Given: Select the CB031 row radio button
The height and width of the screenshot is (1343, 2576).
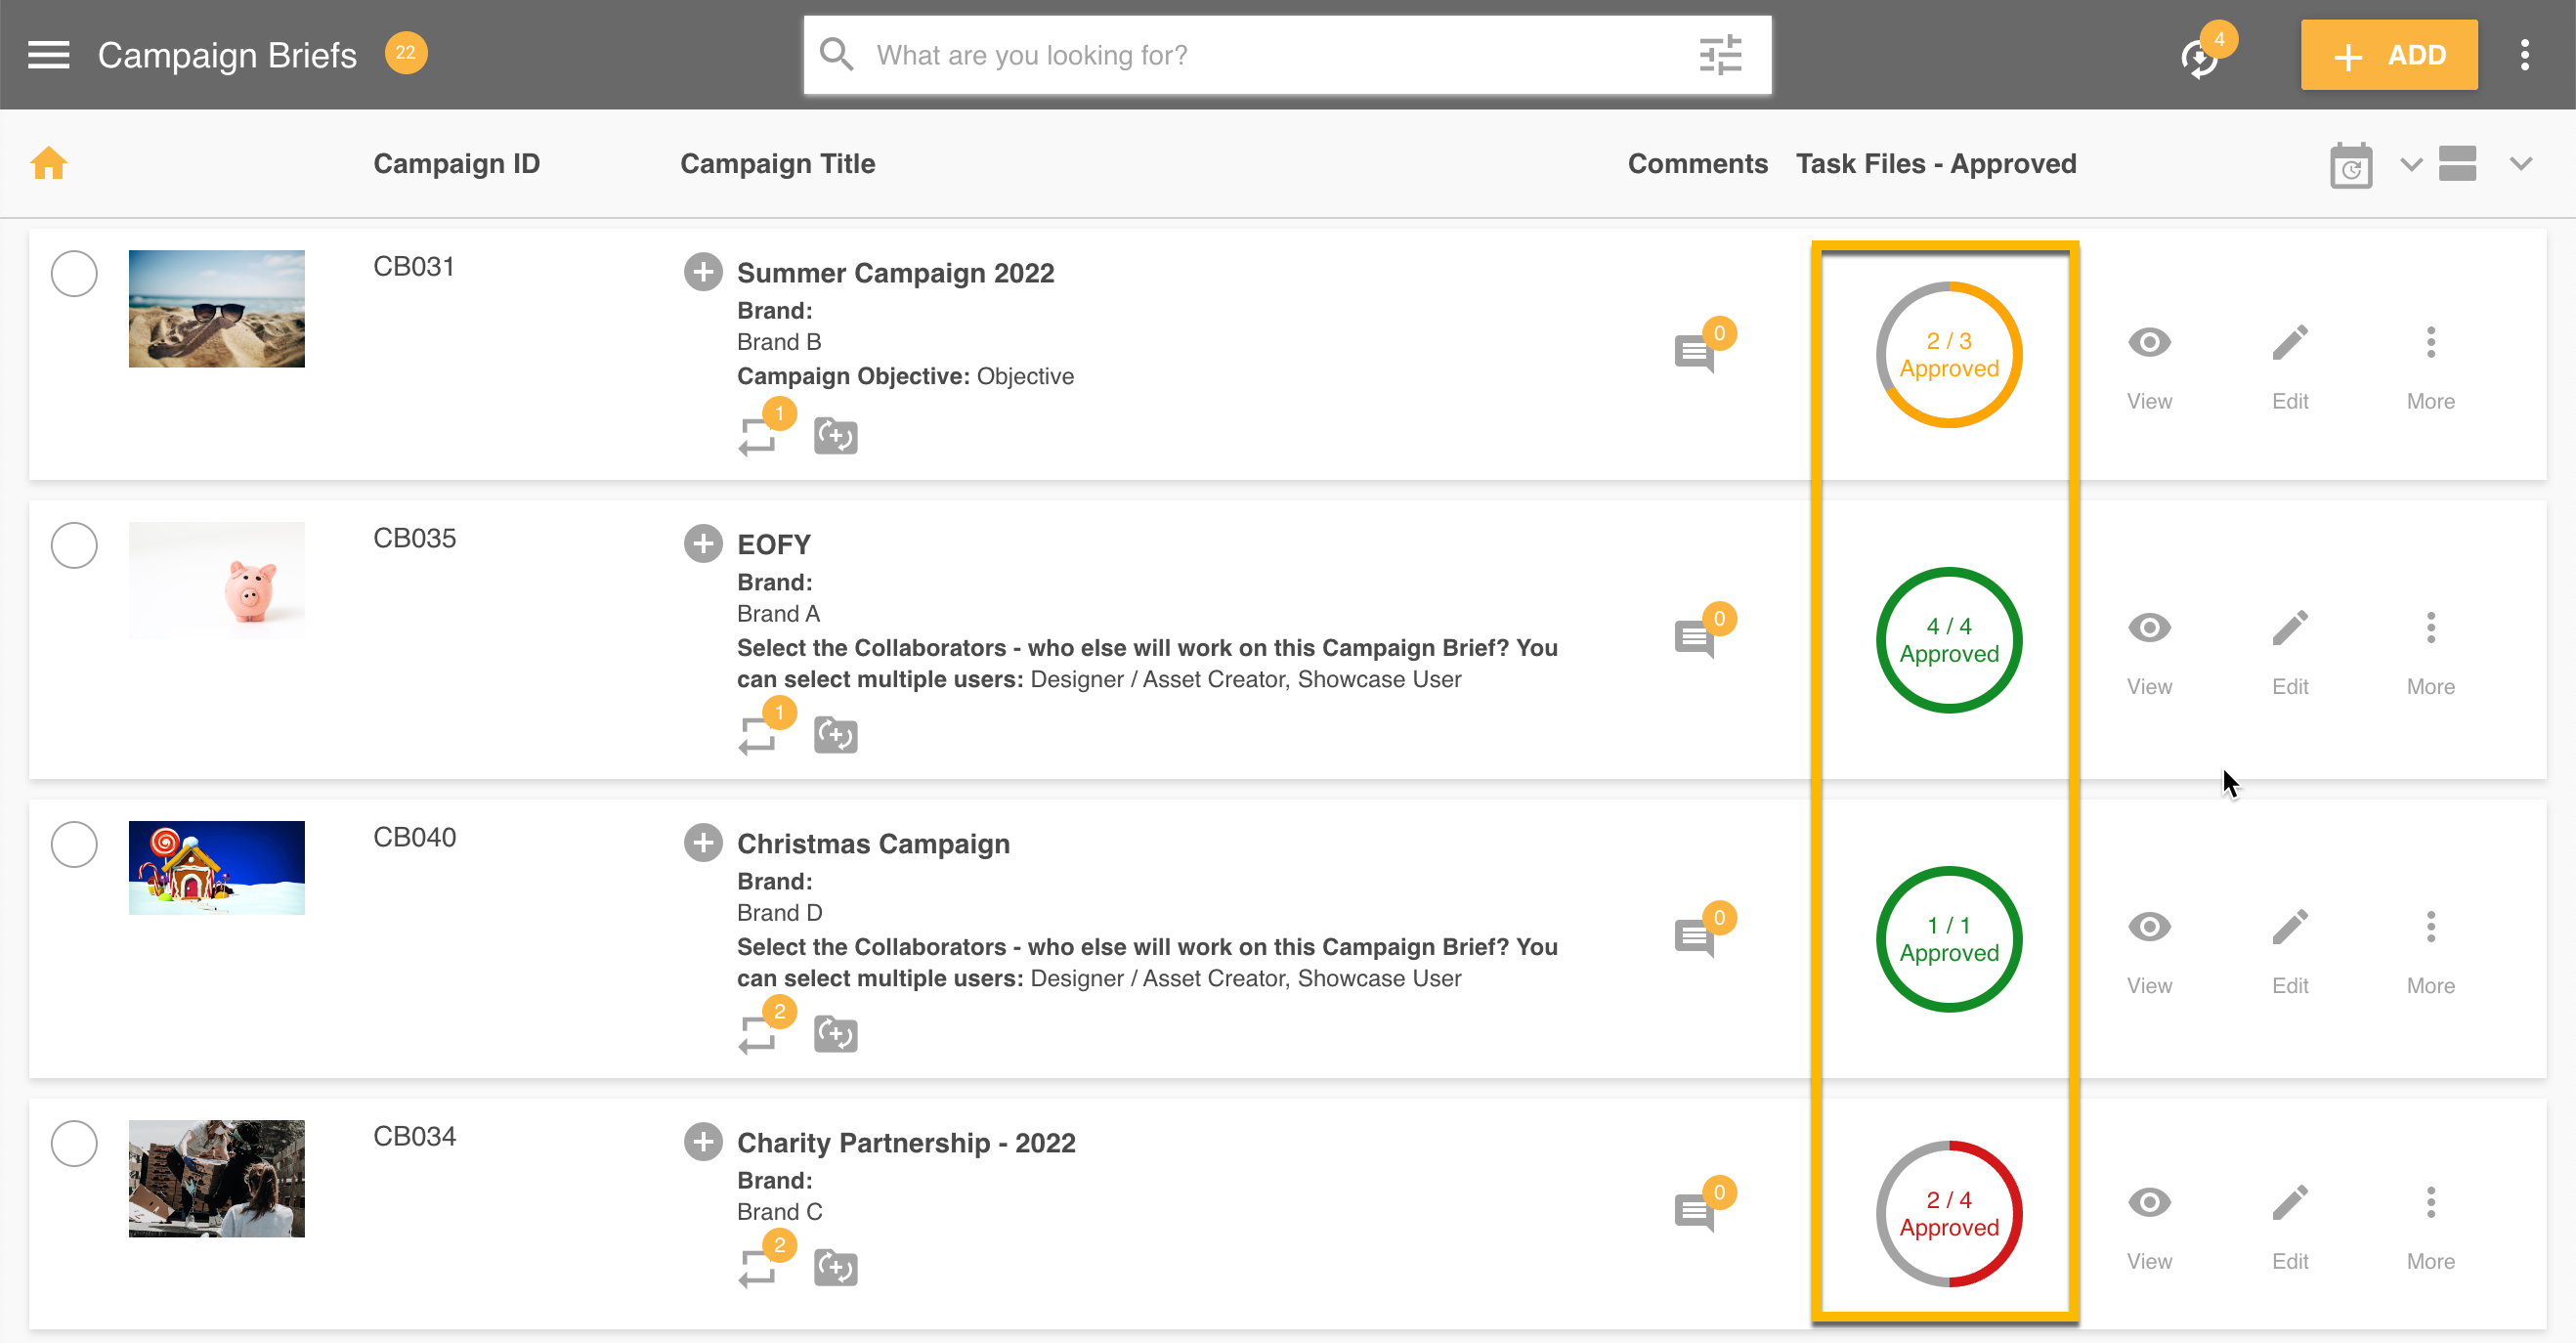Looking at the screenshot, I should tap(74, 274).
